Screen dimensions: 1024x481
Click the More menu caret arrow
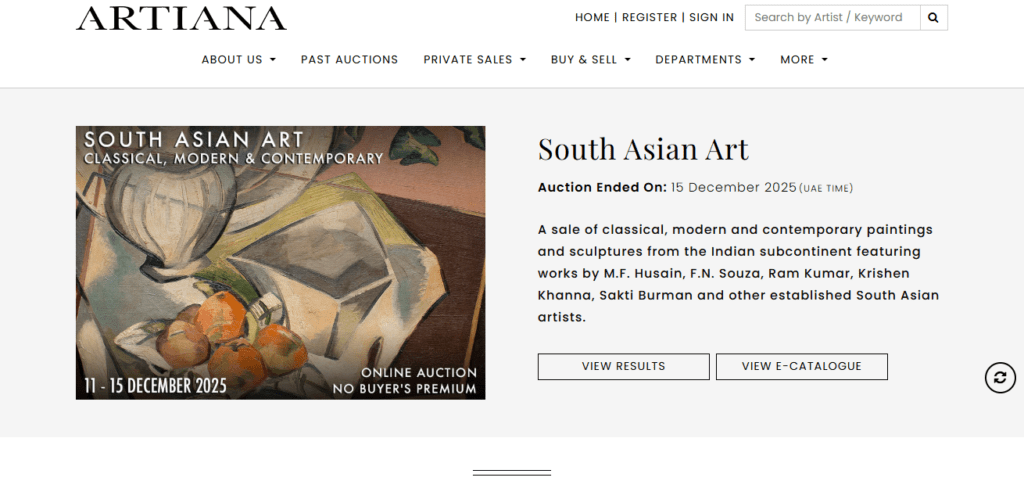click(x=825, y=61)
